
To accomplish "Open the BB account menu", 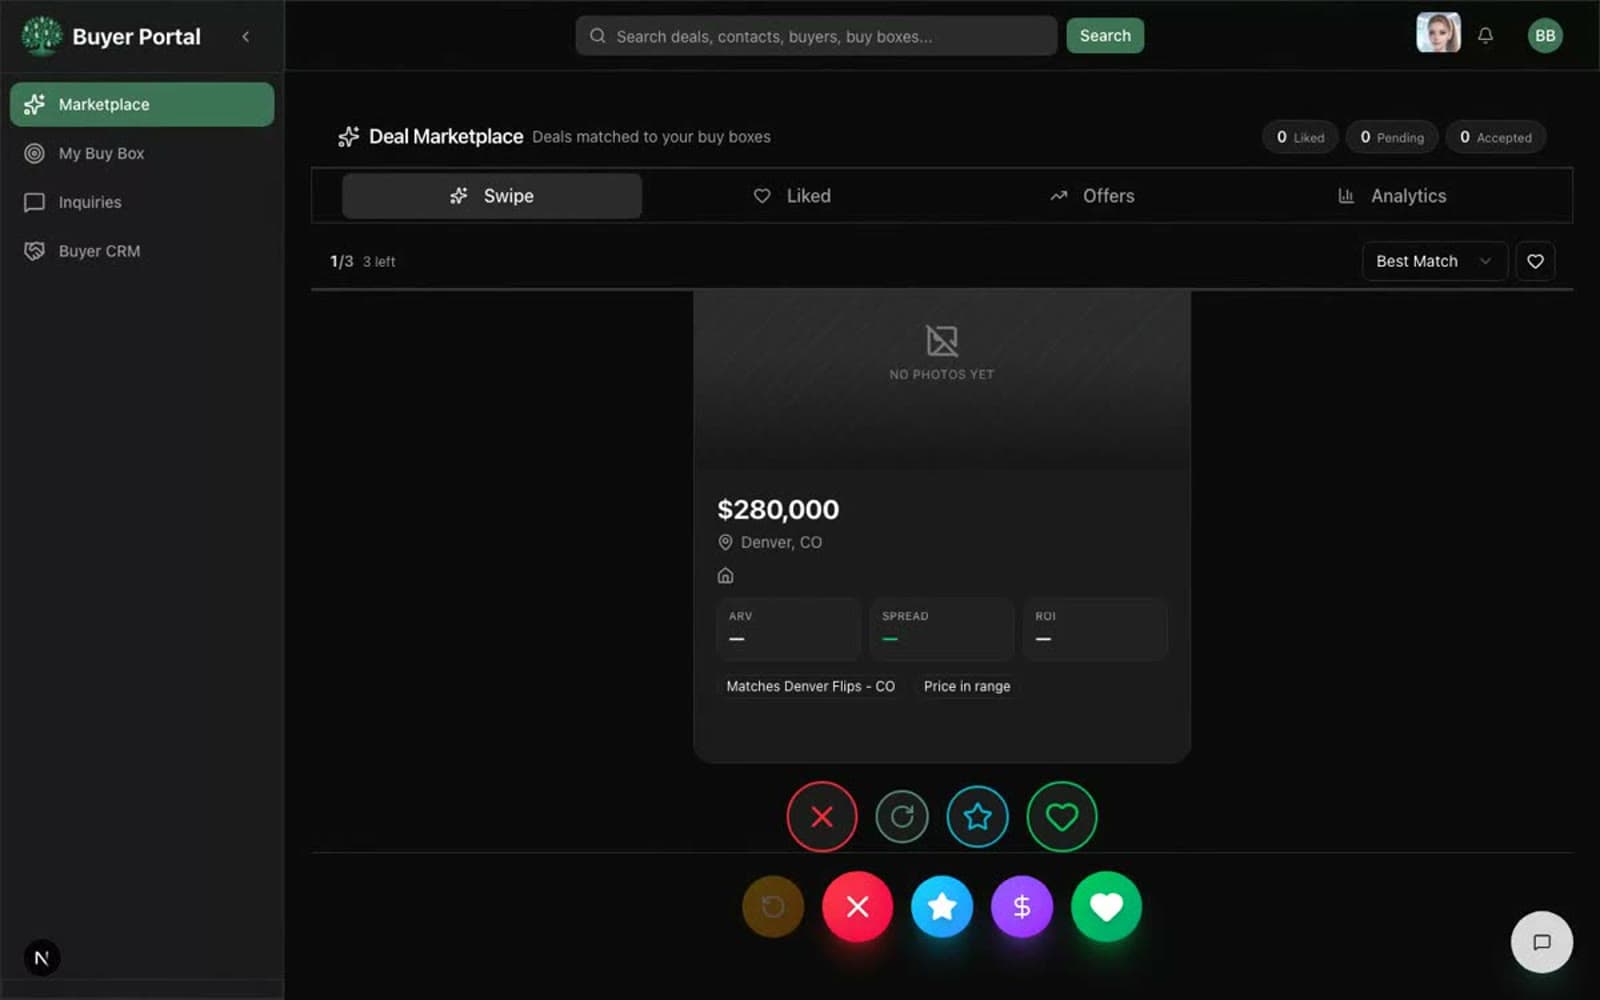I will [1545, 36].
